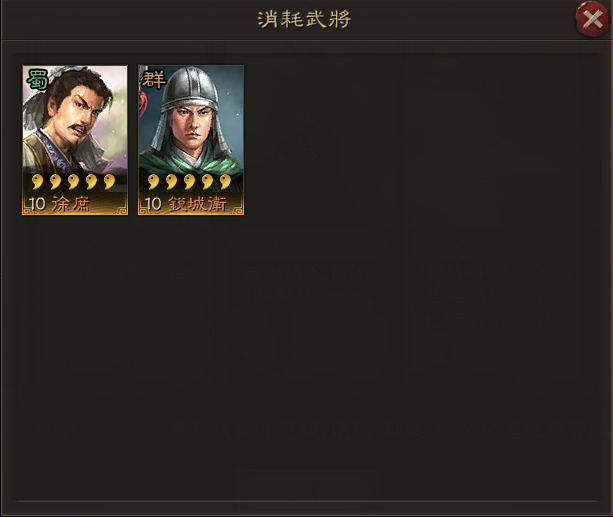Click fourth gold star on 鎮城衛 card
The height and width of the screenshot is (517, 613).
[208, 182]
